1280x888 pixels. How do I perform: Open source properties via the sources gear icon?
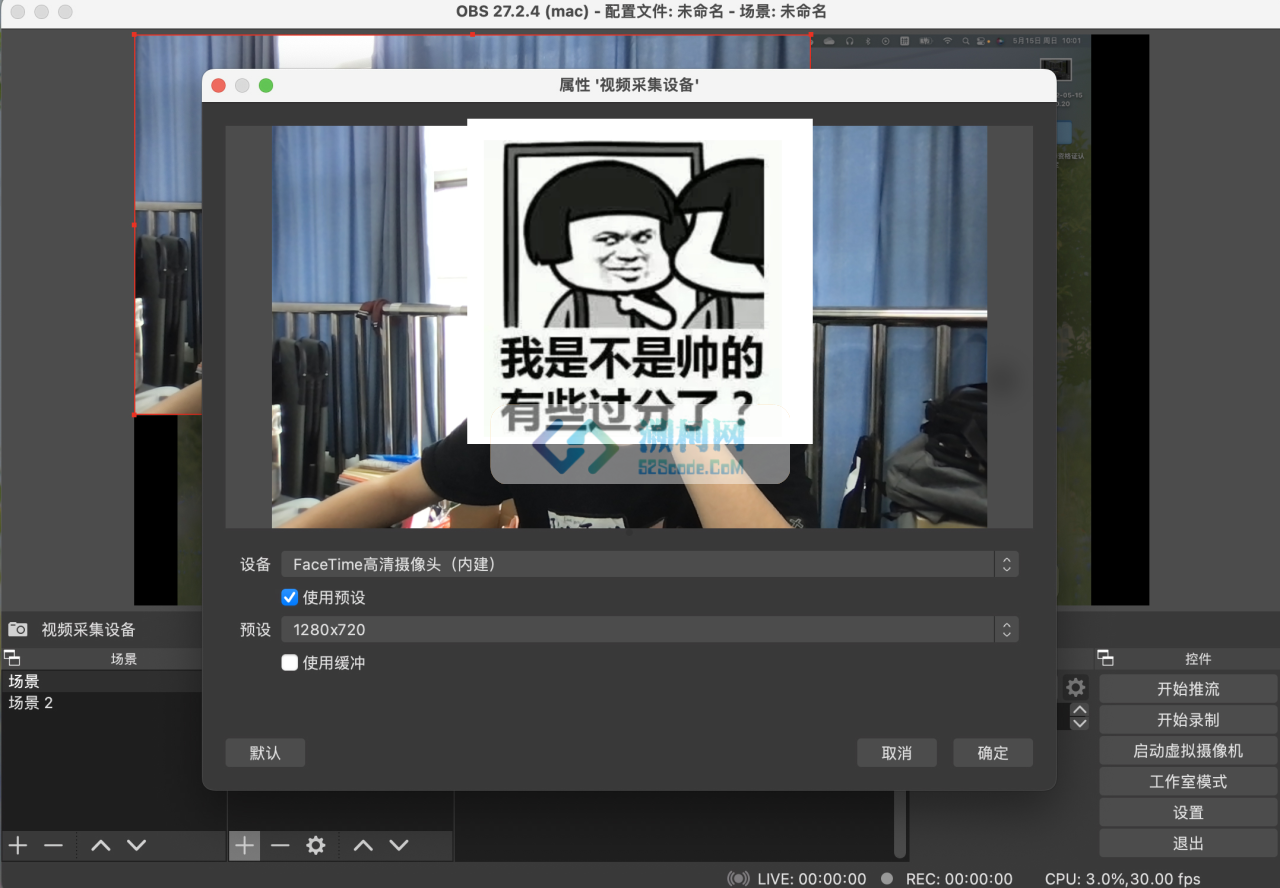click(316, 845)
